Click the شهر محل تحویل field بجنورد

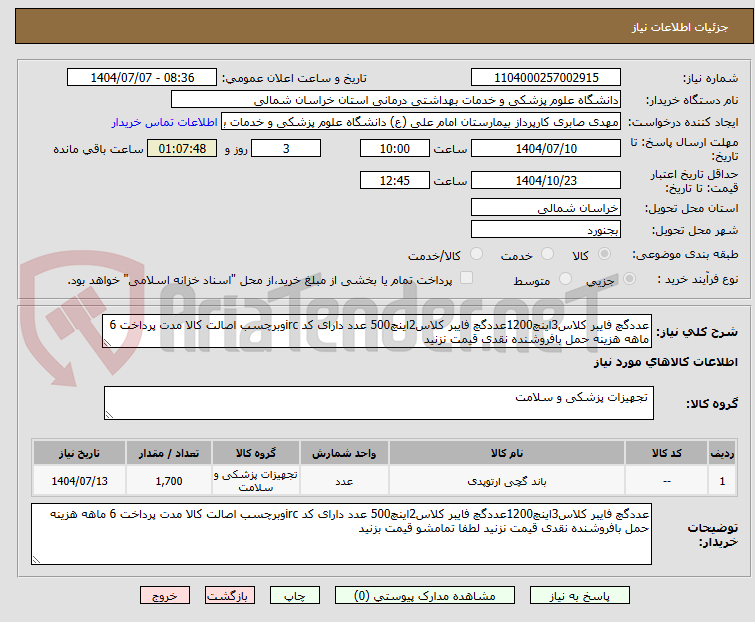546,230
